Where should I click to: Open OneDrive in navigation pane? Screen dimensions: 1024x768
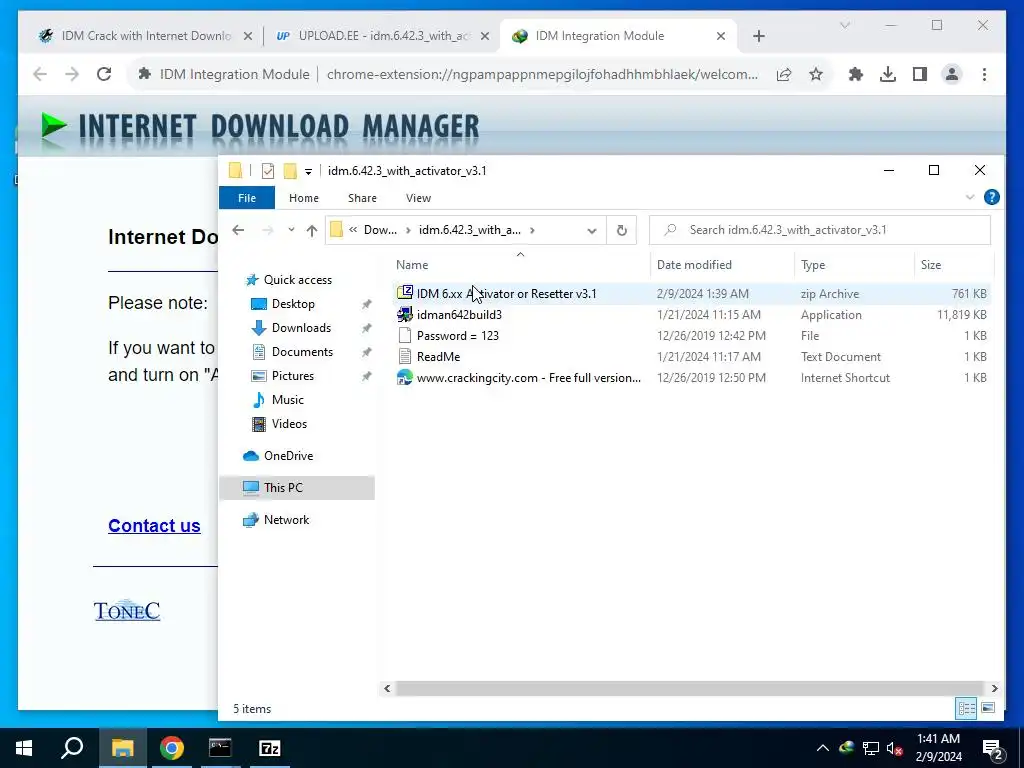(288, 456)
